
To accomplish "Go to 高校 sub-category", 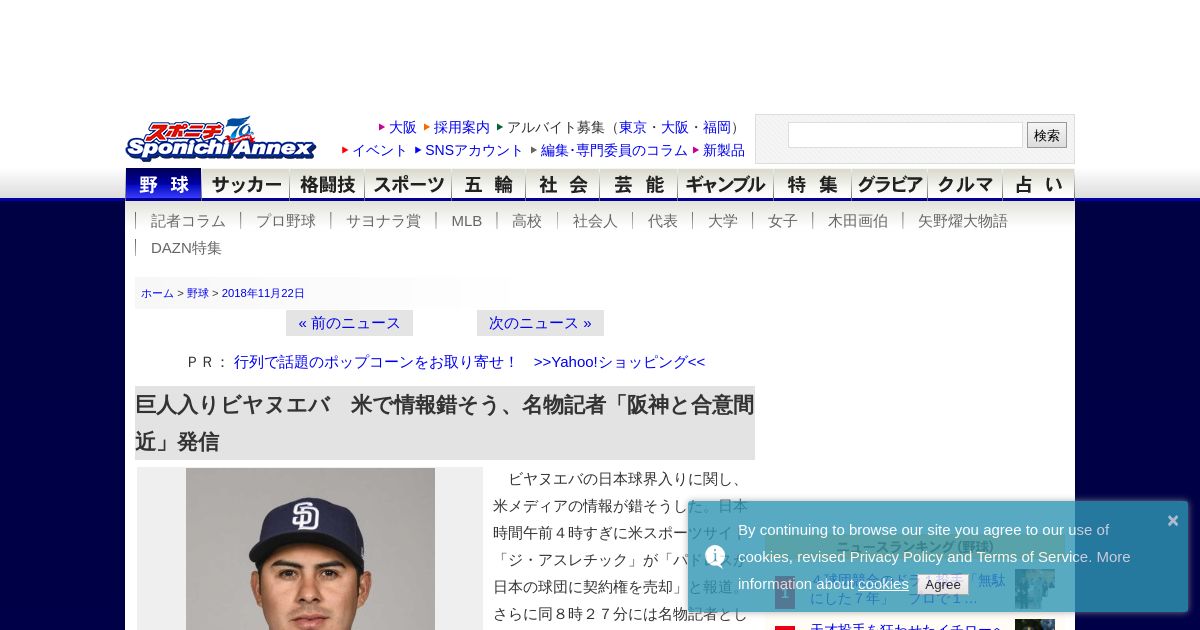I will [527, 221].
